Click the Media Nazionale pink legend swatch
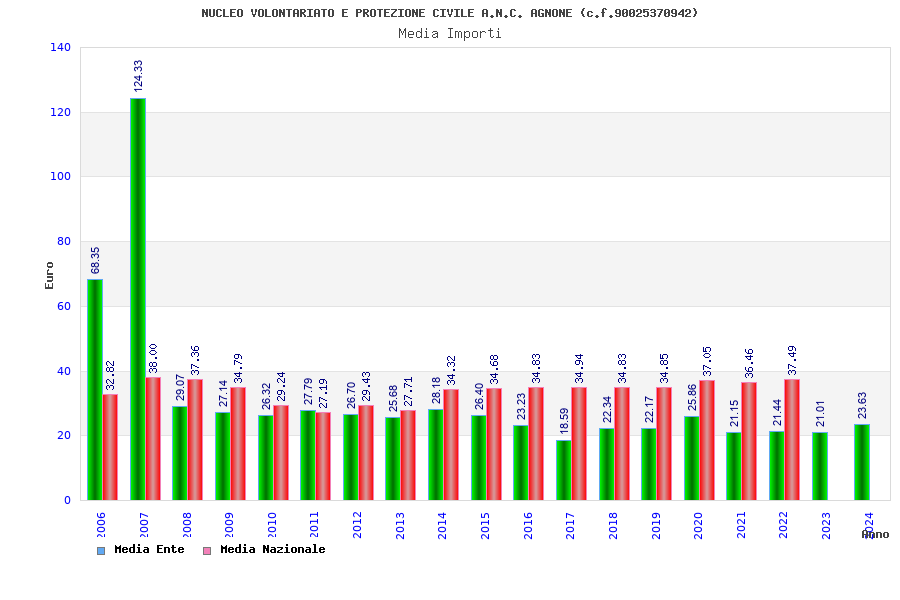Image resolution: width=900 pixels, height=600 pixels. [207, 551]
